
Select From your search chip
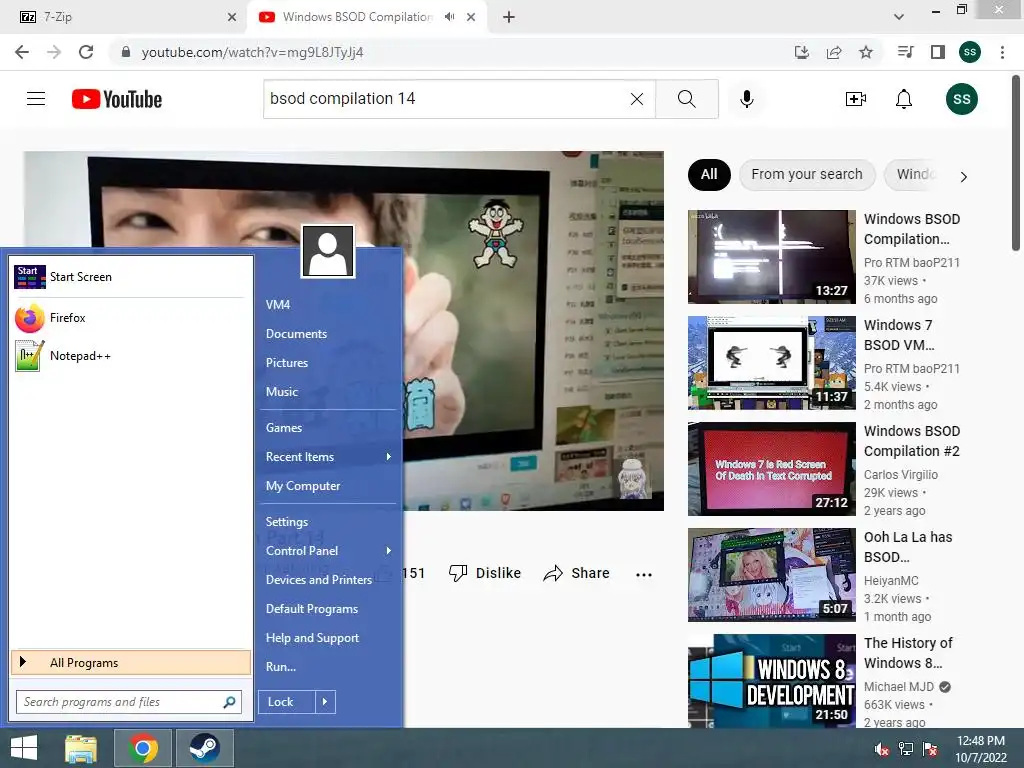(807, 174)
